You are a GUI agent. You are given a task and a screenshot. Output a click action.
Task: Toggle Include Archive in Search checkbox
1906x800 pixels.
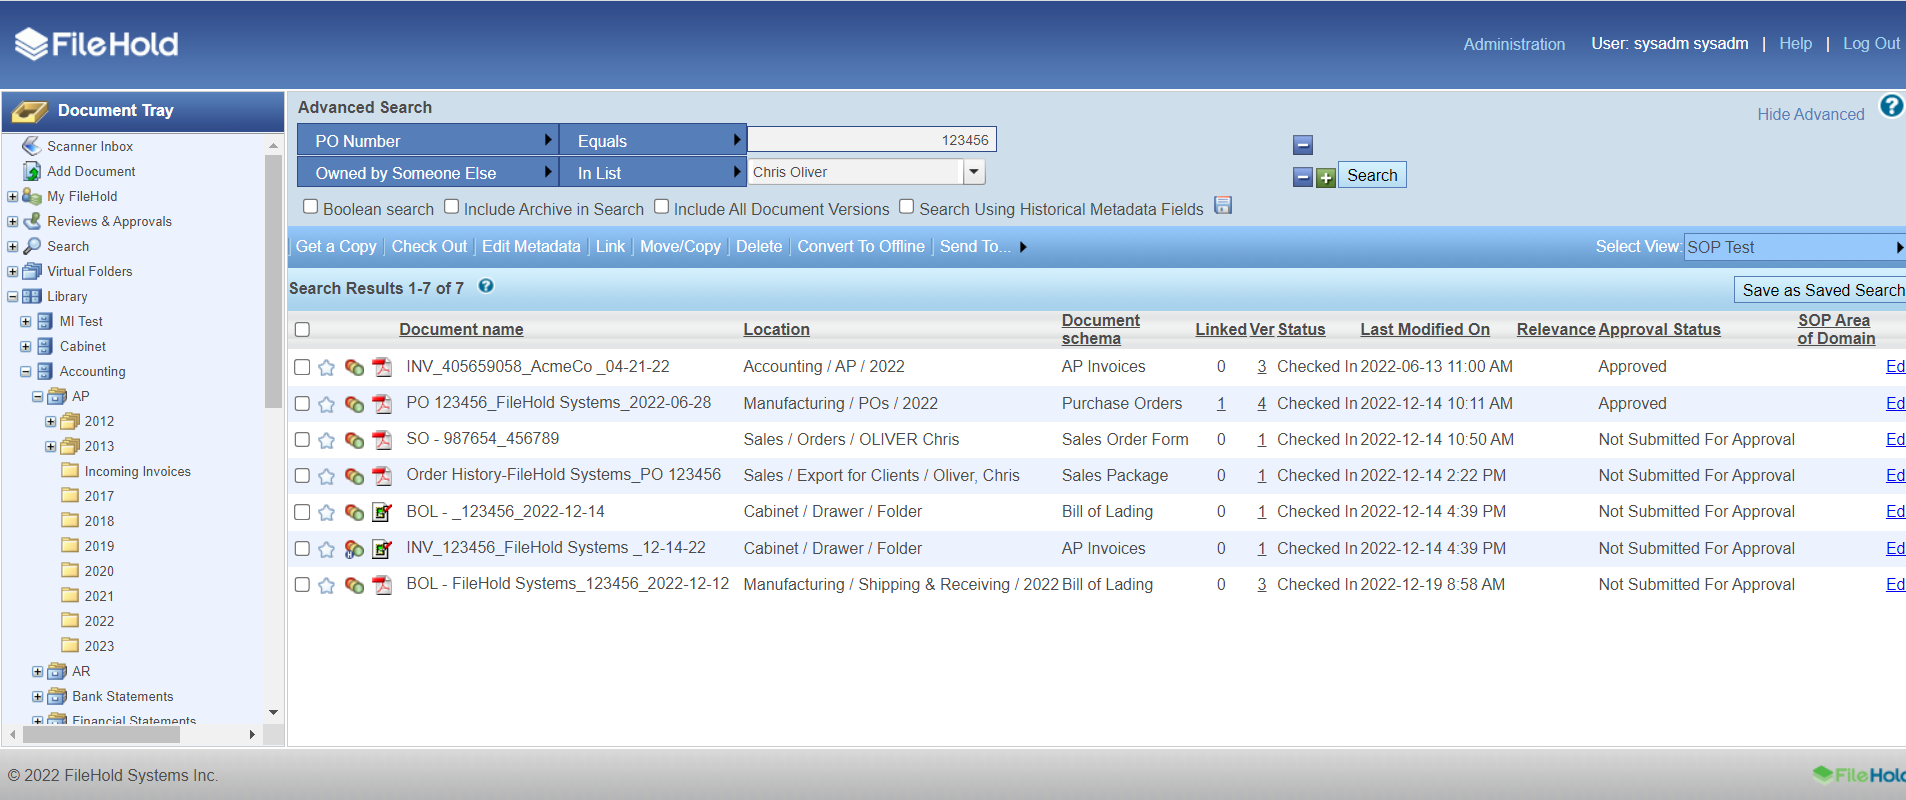point(452,207)
